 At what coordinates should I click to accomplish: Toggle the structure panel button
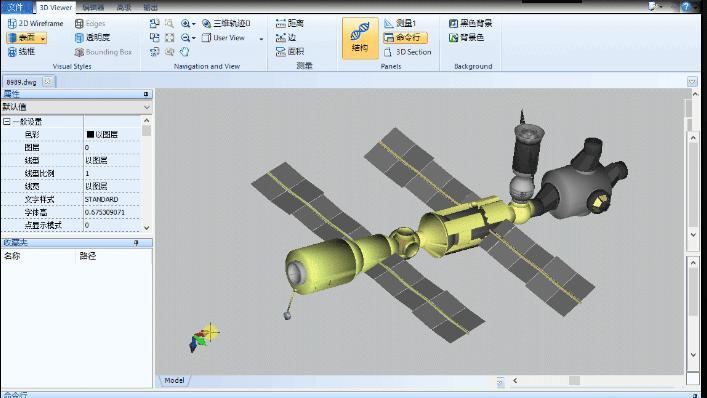(x=360, y=38)
